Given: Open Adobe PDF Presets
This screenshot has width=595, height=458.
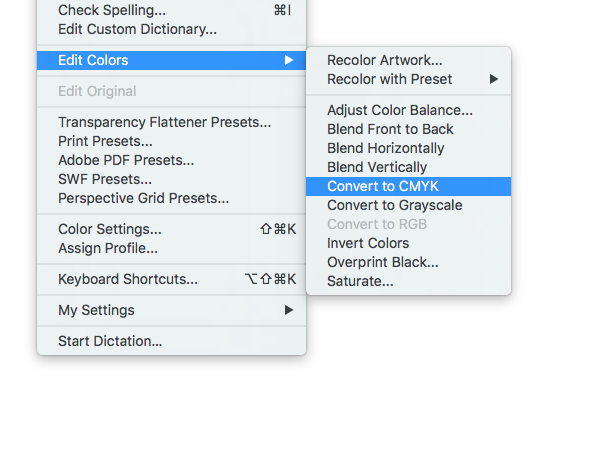Looking at the screenshot, I should [172, 160].
